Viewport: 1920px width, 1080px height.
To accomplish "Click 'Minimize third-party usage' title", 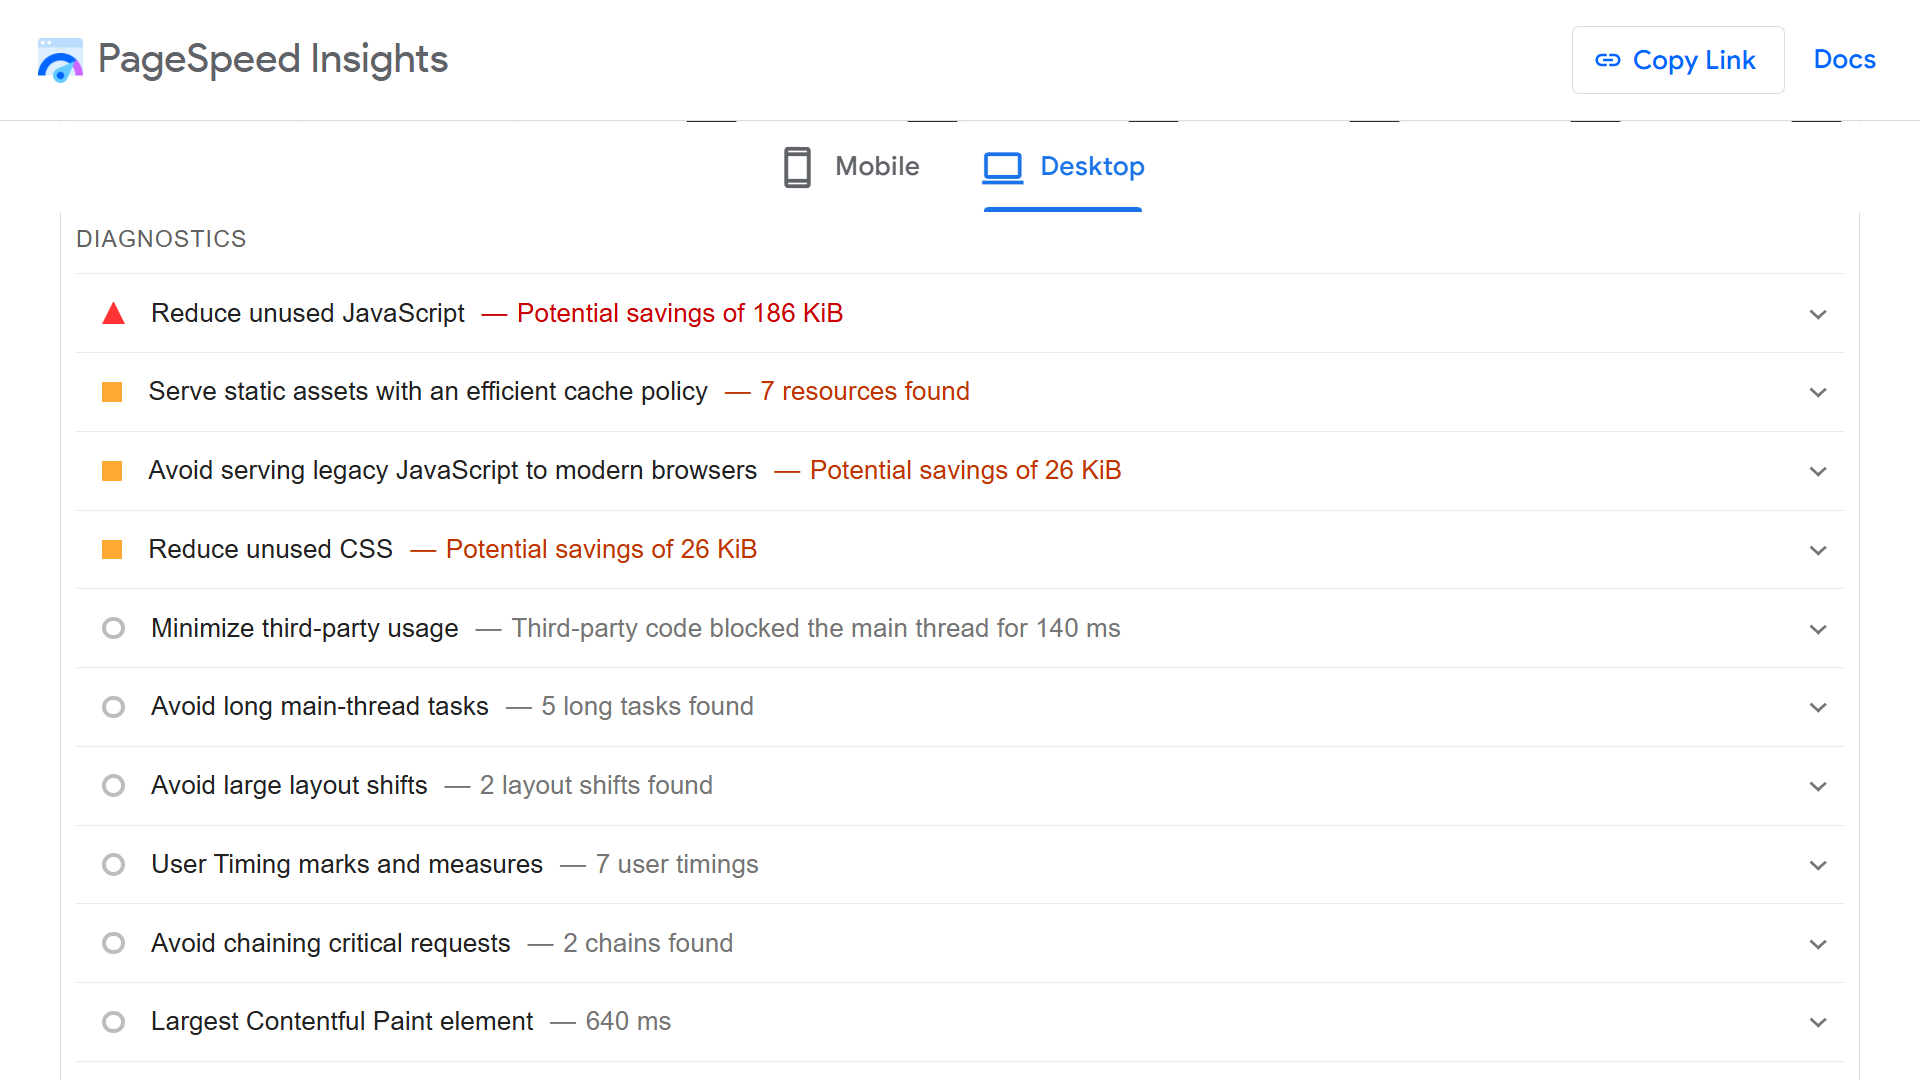I will 305,629.
